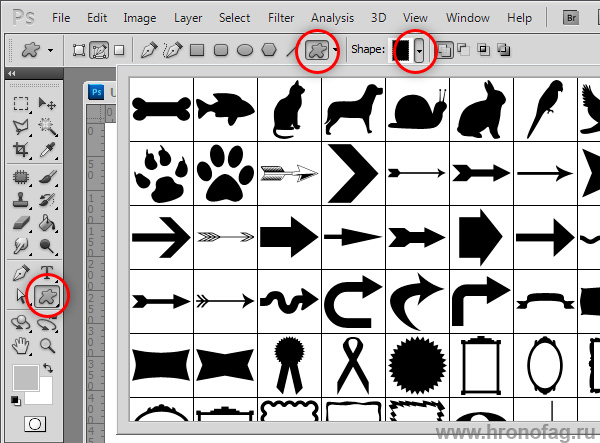Select the Hand tool

tap(20, 346)
